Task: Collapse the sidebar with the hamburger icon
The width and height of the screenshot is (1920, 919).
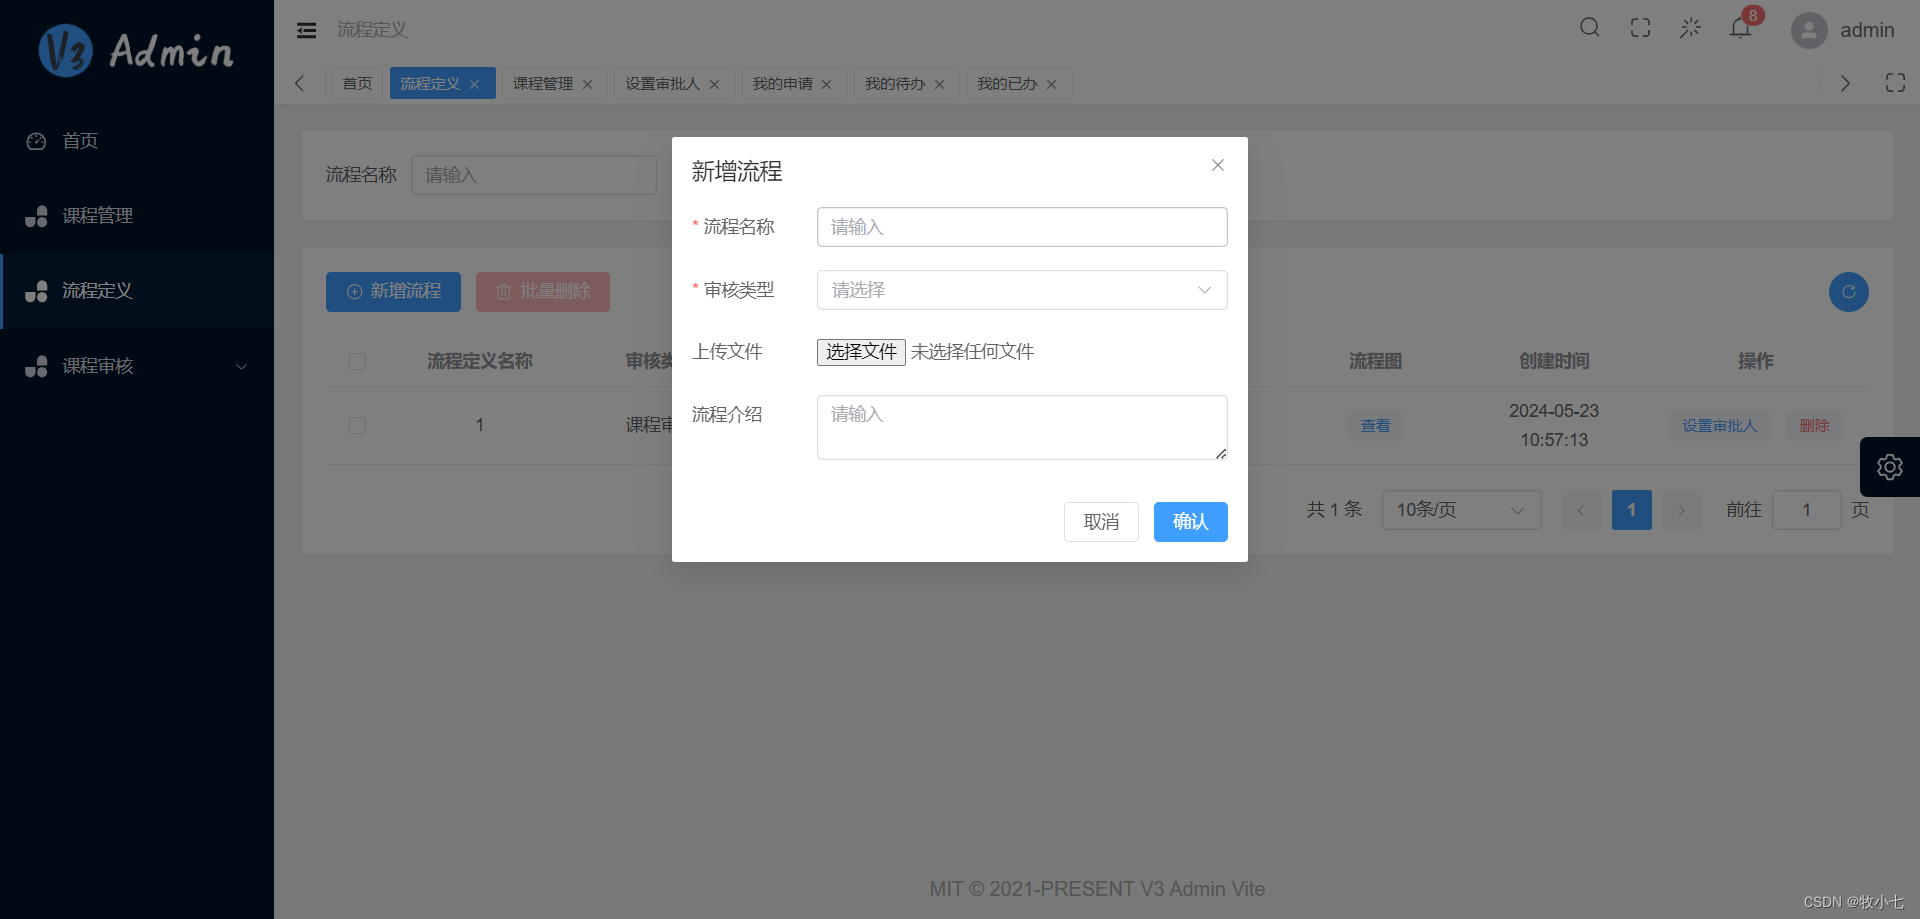Action: pos(306,30)
